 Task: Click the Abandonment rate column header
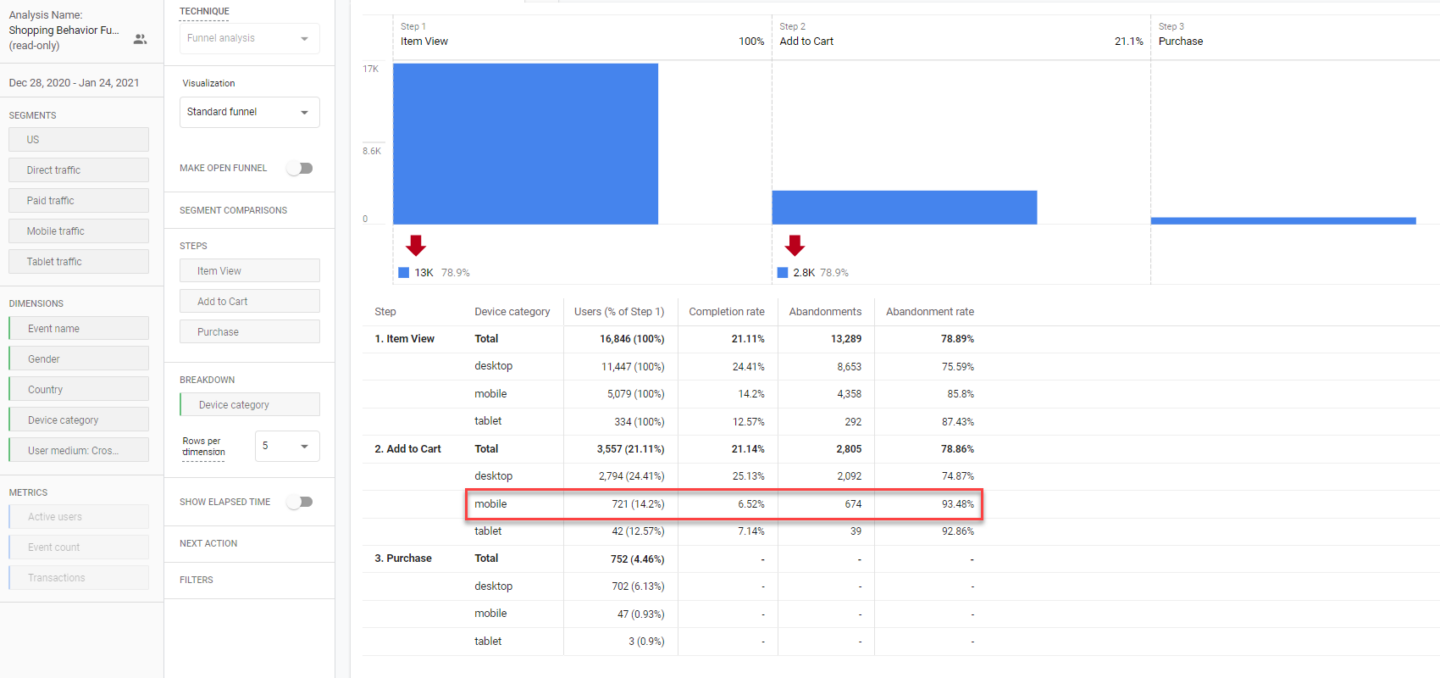929,312
